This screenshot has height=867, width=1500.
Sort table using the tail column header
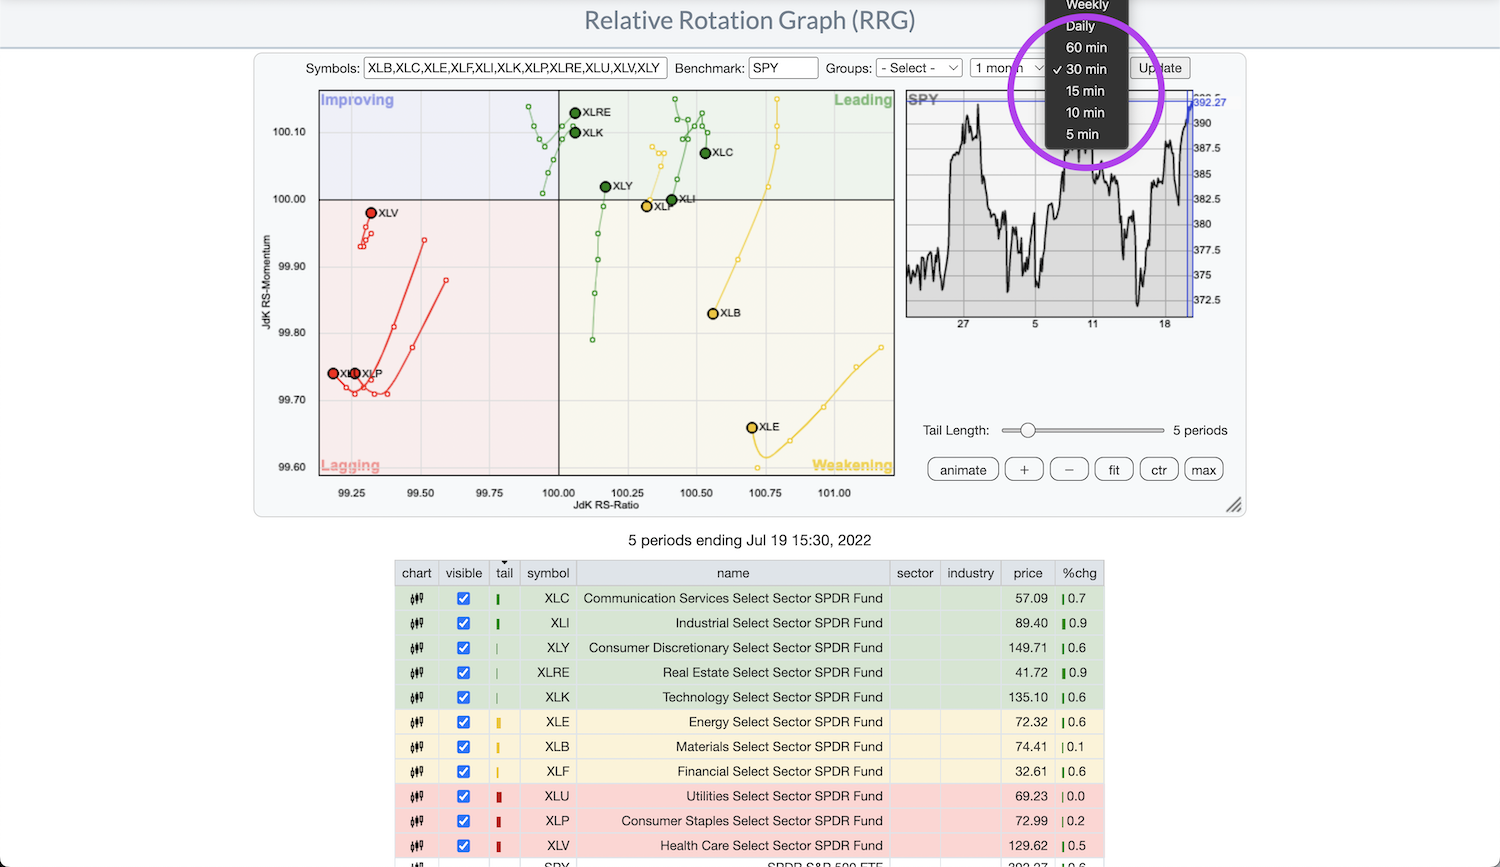pyautogui.click(x=504, y=573)
